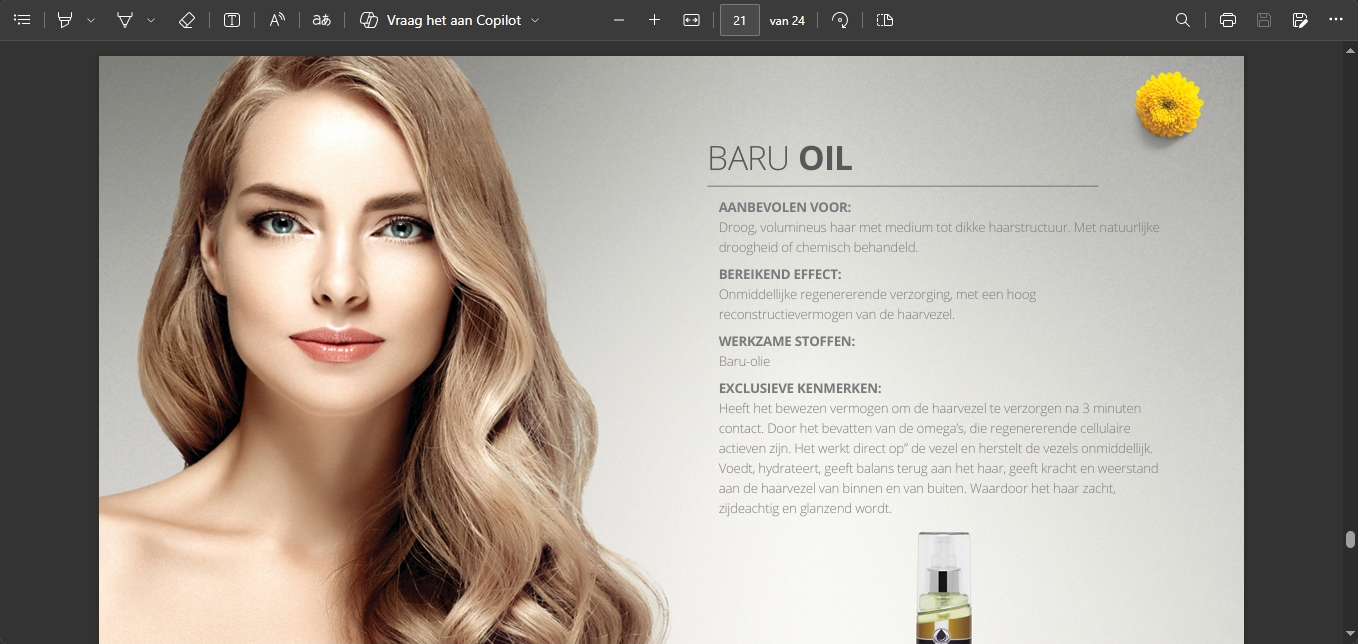Viewport: 1358px width, 644px height.
Task: Print the PDF document
Action: [x=1228, y=20]
